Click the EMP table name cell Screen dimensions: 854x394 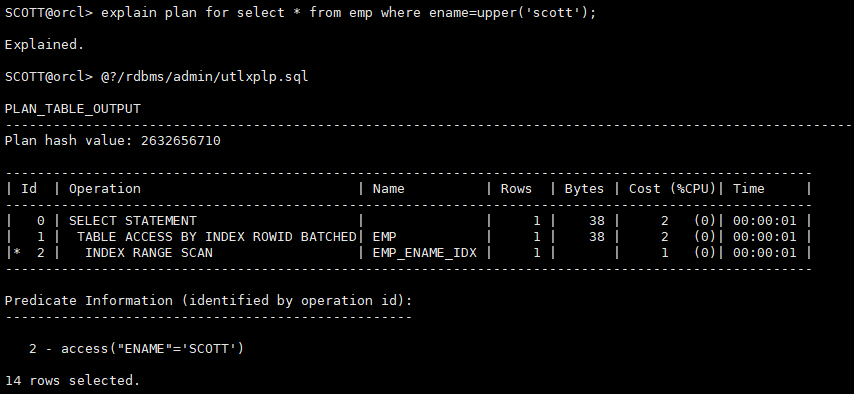point(385,237)
